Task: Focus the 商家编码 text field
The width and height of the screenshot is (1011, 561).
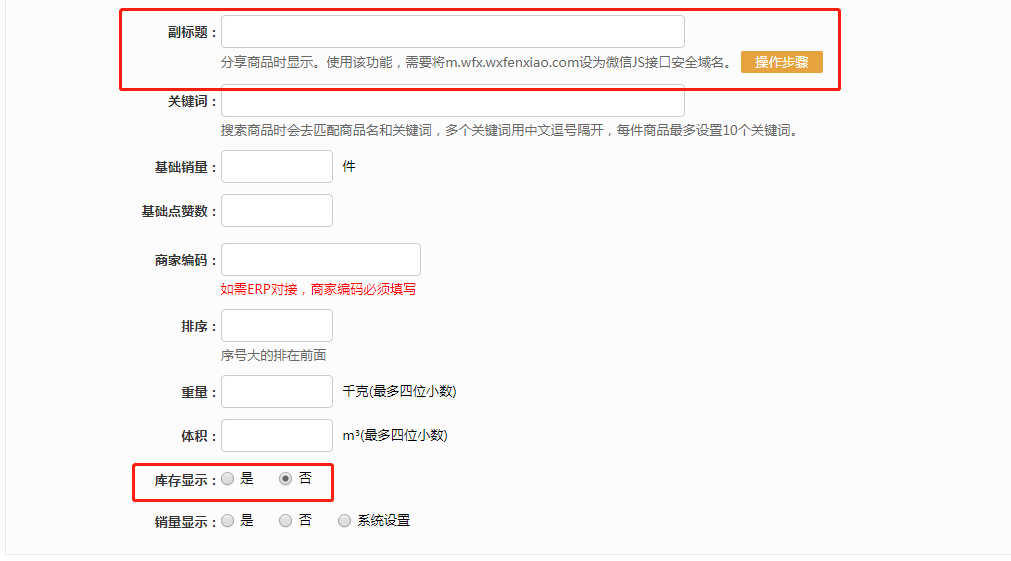Action: [x=320, y=260]
